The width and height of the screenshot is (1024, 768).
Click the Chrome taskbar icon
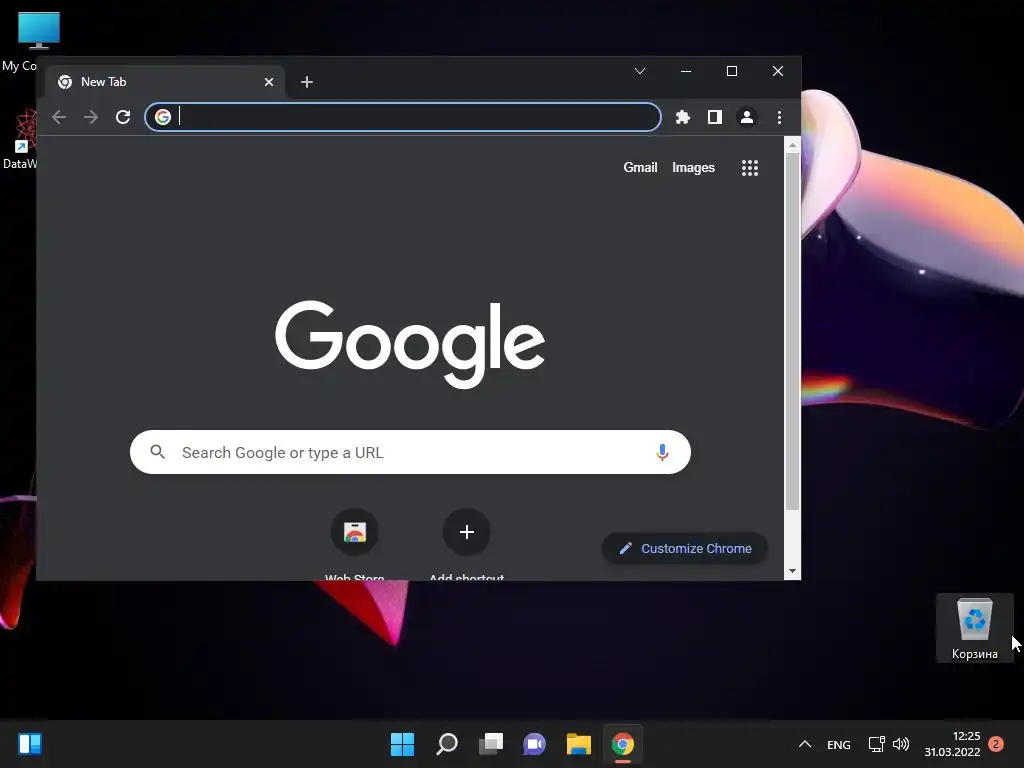coord(622,744)
